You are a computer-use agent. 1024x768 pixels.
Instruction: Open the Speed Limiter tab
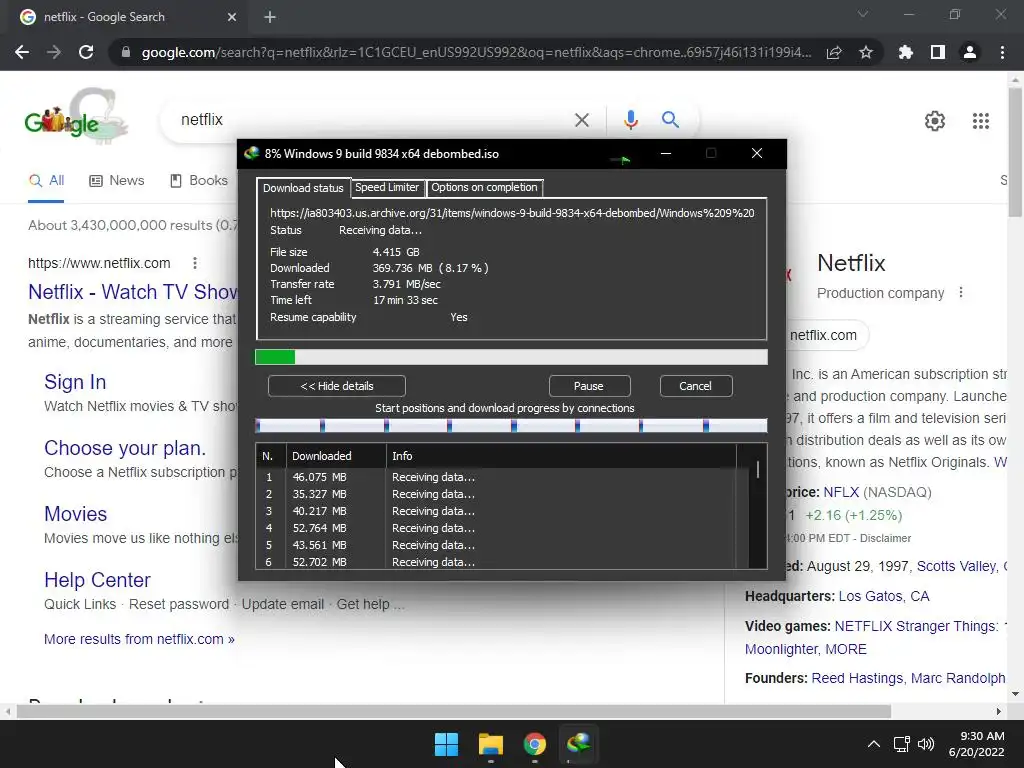[387, 187]
